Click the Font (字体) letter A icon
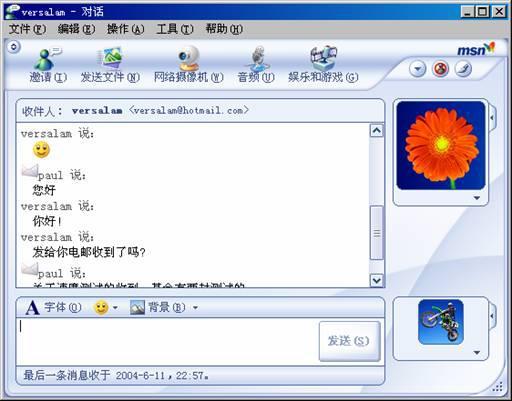This screenshot has height=401, width=512. (x=32, y=307)
